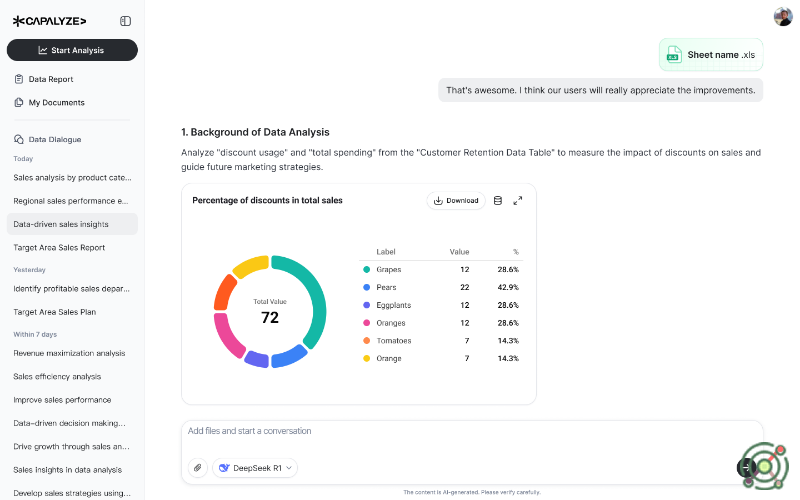Image resolution: width=800 pixels, height=500 pixels.
Task: Open My Documents in the sidebar
Action: [56, 102]
